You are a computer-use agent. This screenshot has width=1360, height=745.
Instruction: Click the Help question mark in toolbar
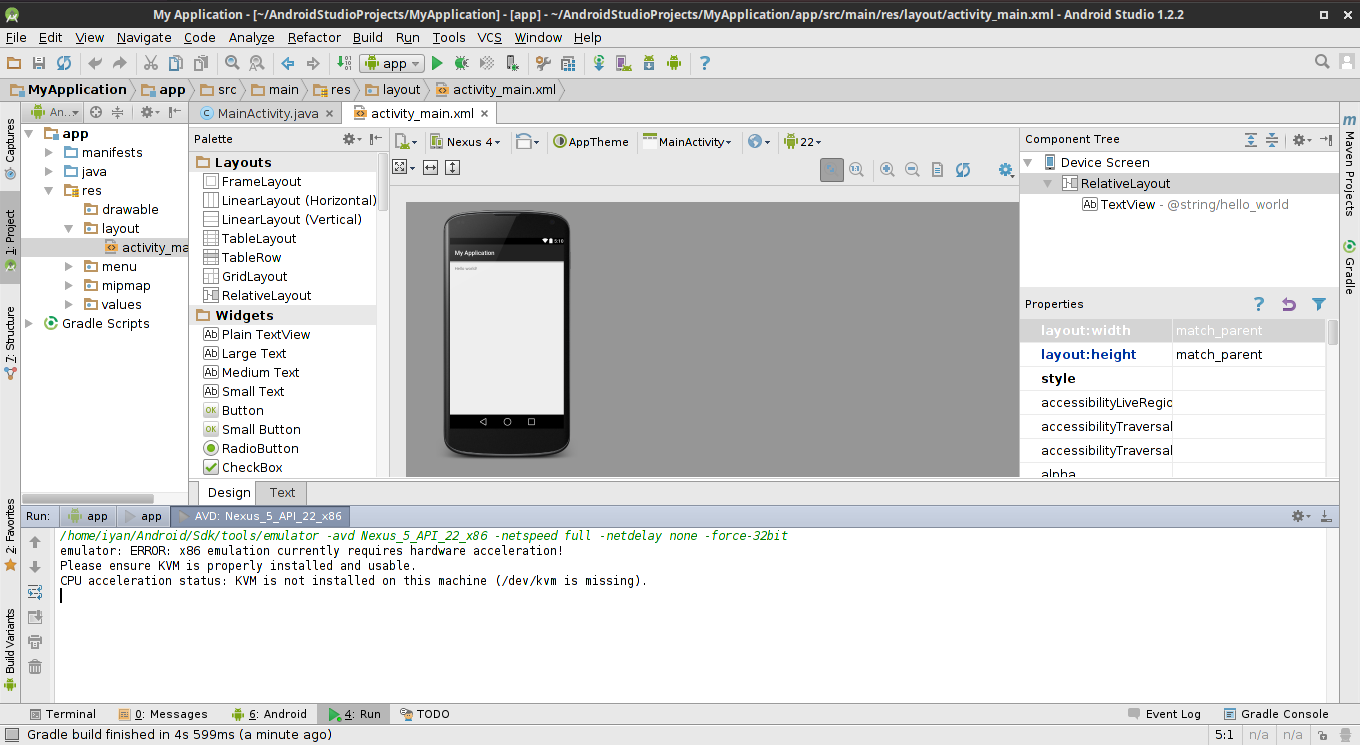(705, 63)
